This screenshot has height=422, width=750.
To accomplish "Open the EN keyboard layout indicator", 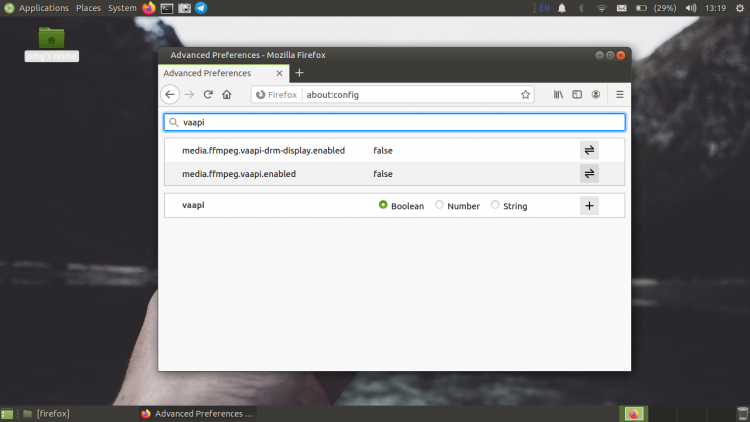I will pos(544,8).
